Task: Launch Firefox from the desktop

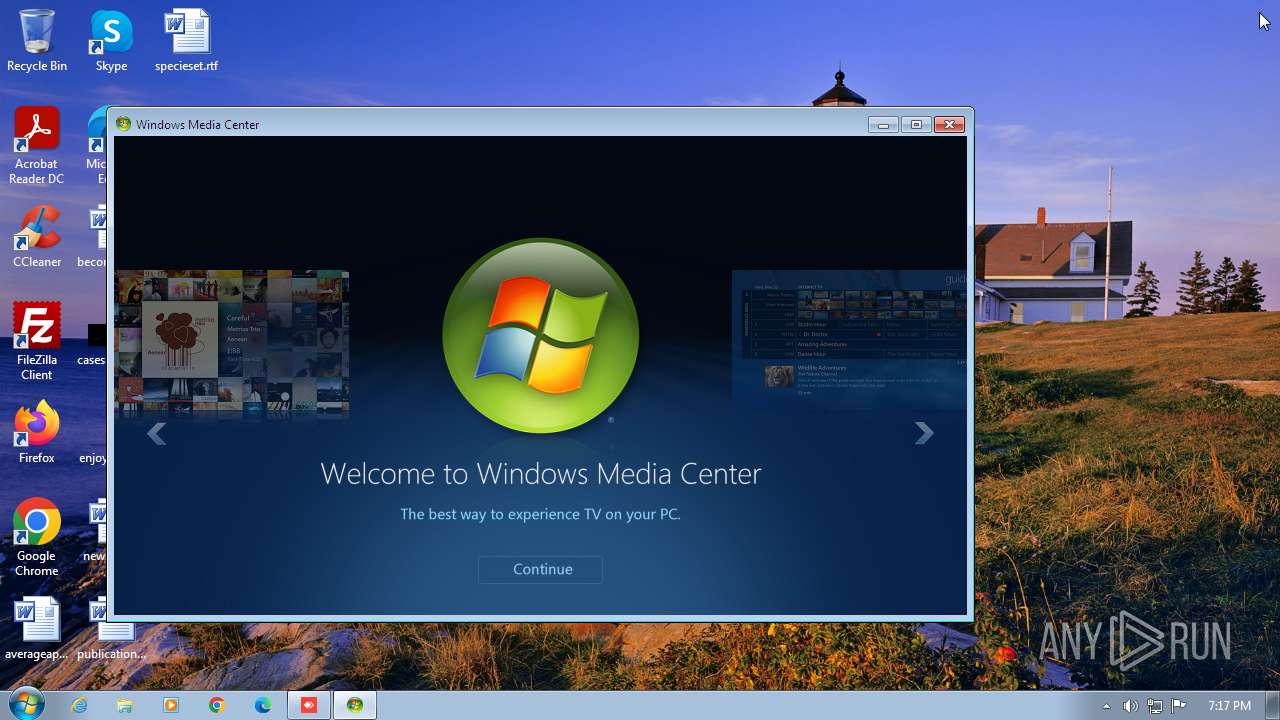Action: tap(37, 432)
